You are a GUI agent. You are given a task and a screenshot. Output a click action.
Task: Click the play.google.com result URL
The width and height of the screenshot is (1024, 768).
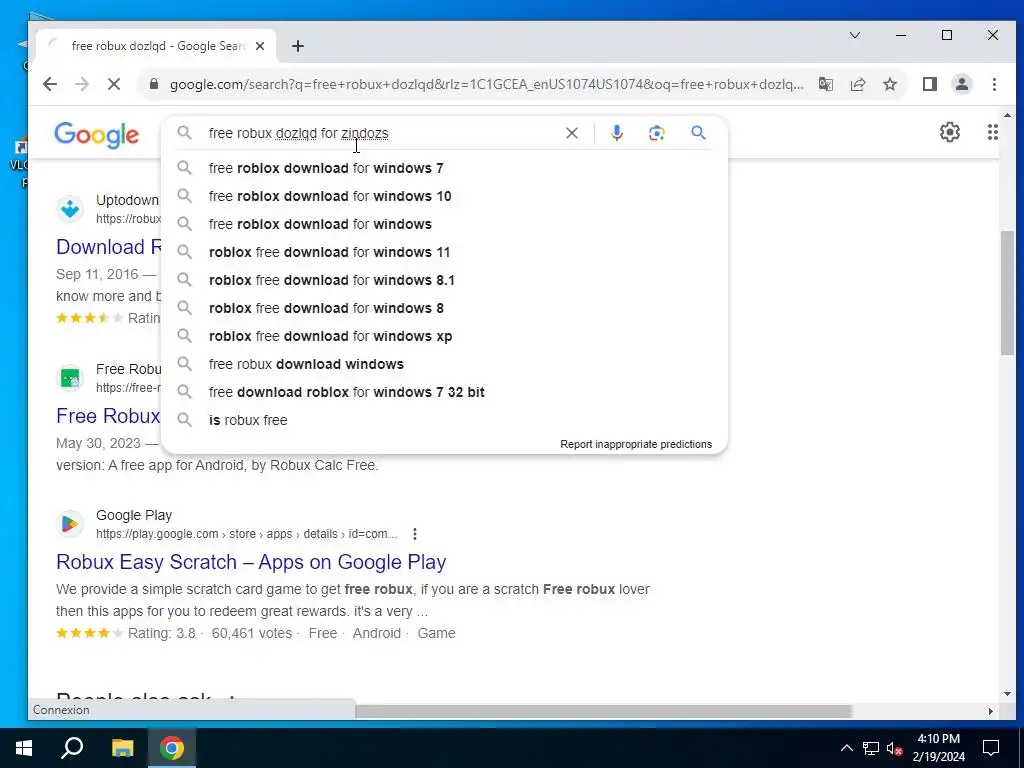(x=246, y=534)
